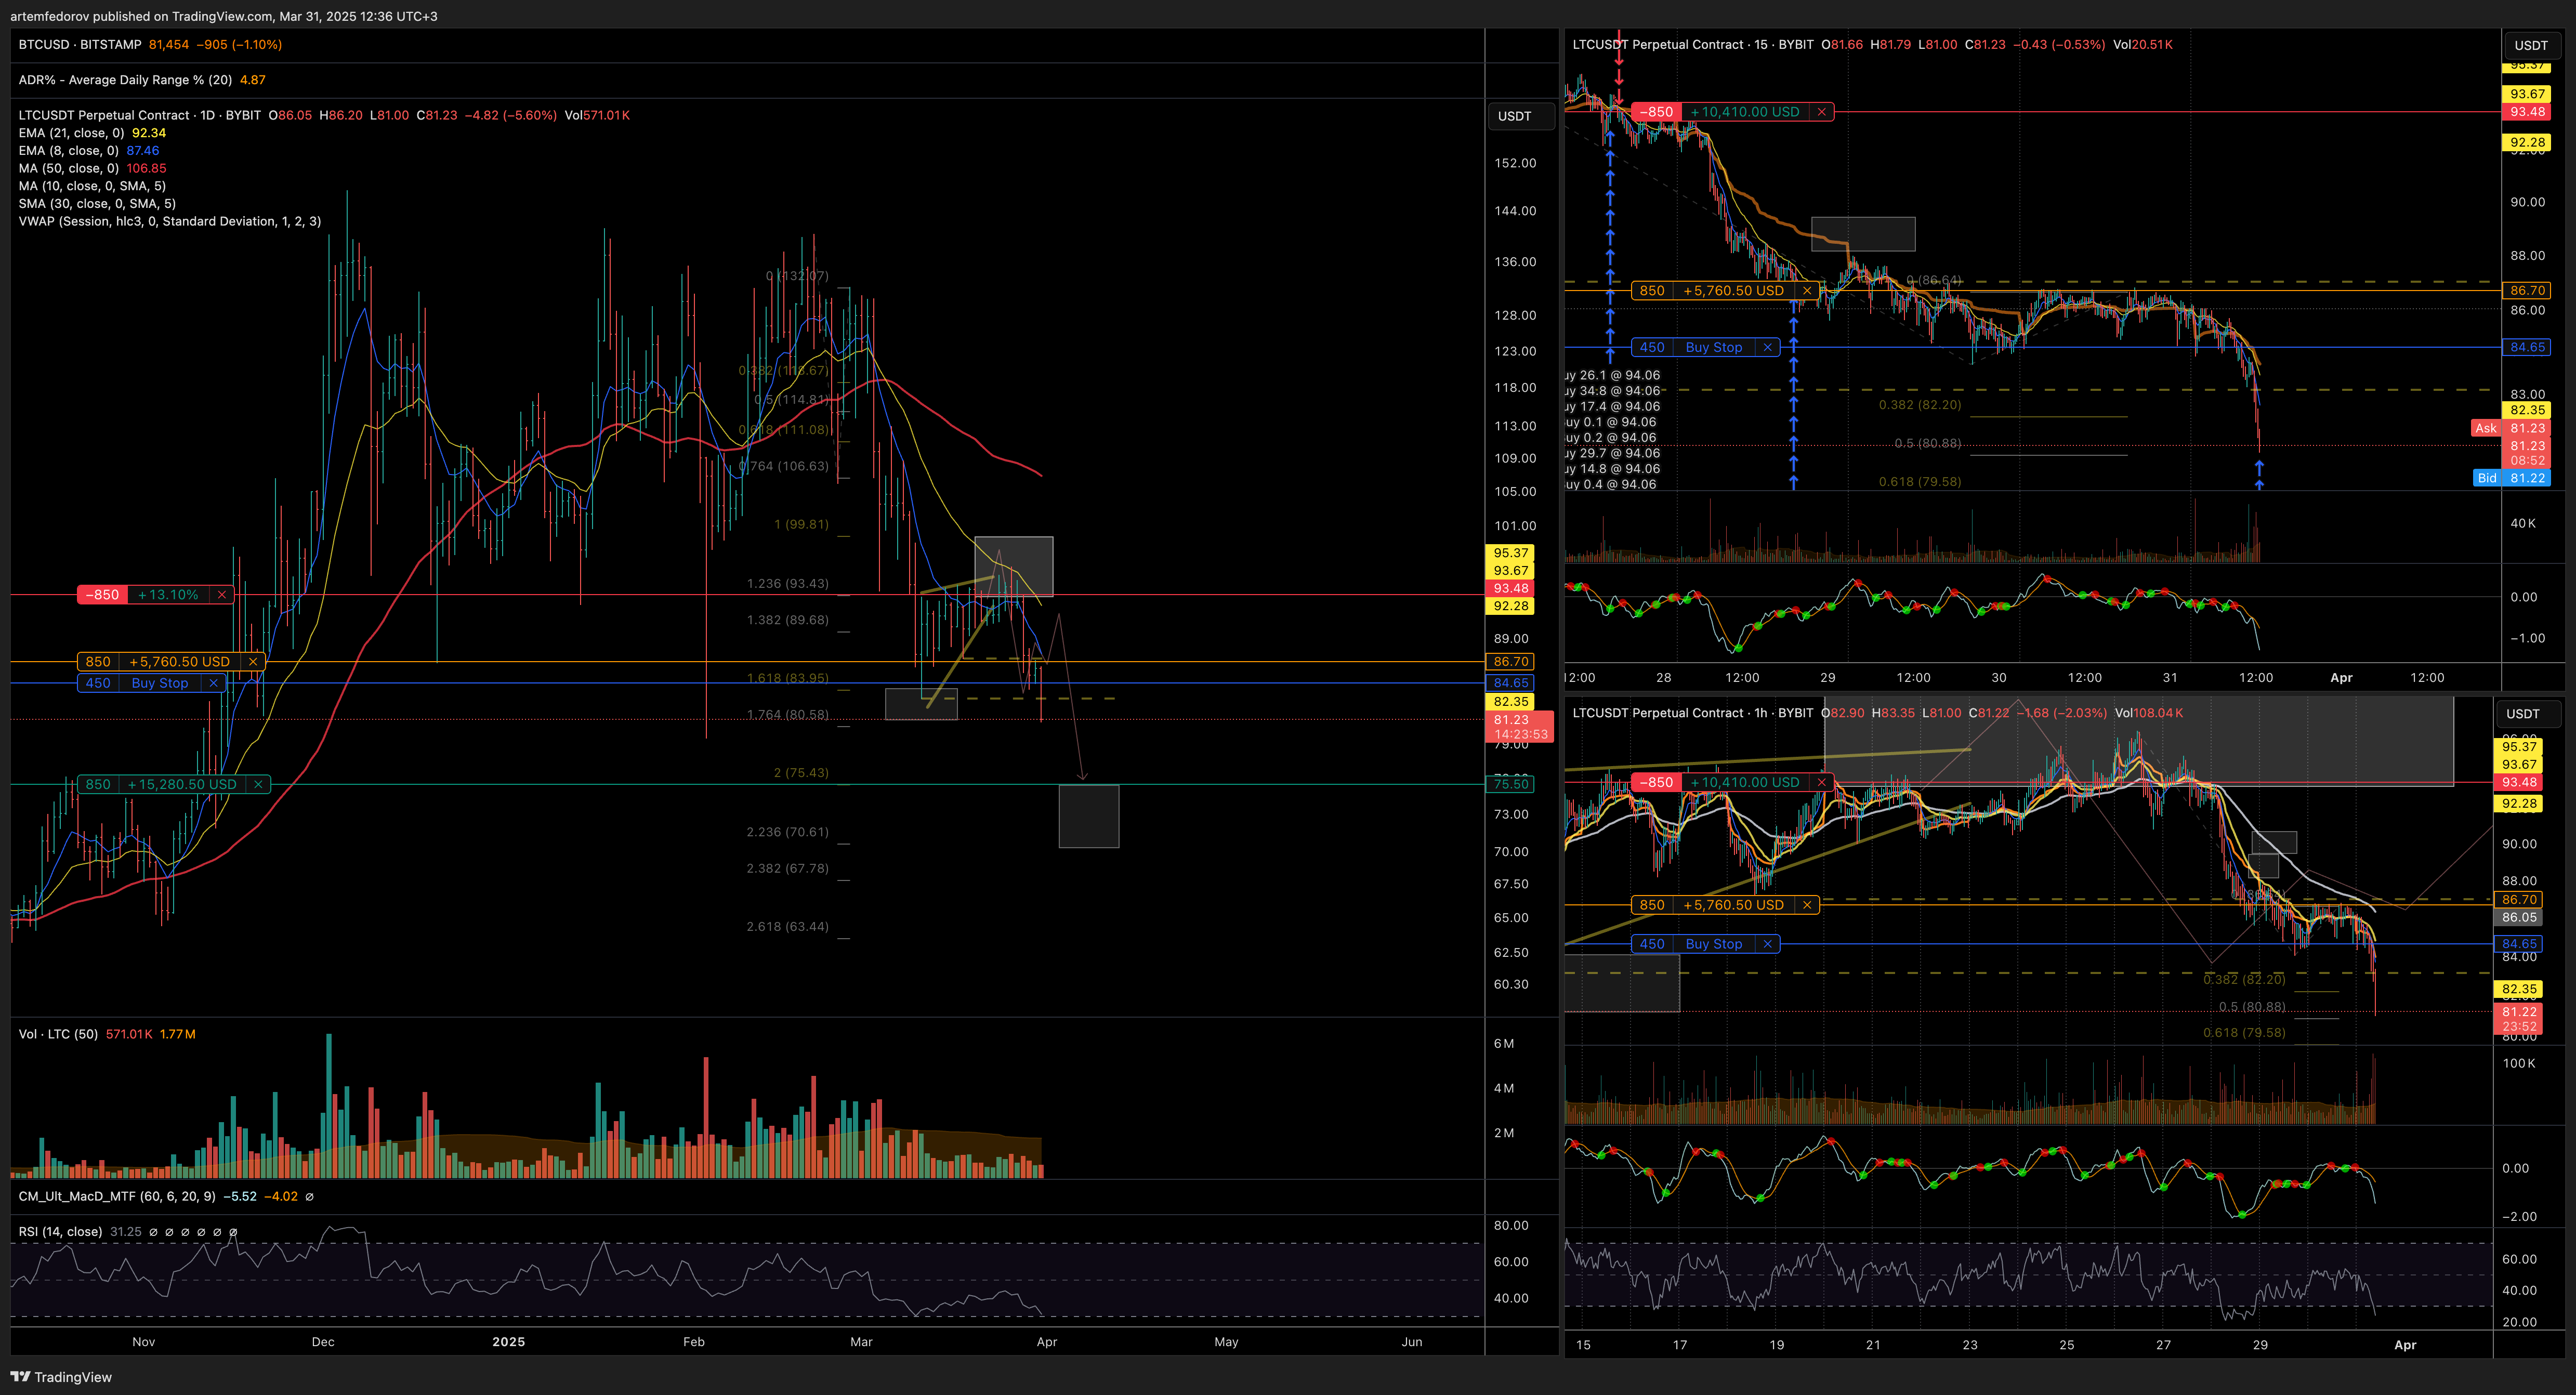
Task: Select the MA (50, close, 0) indicator legend
Action: click(x=68, y=168)
